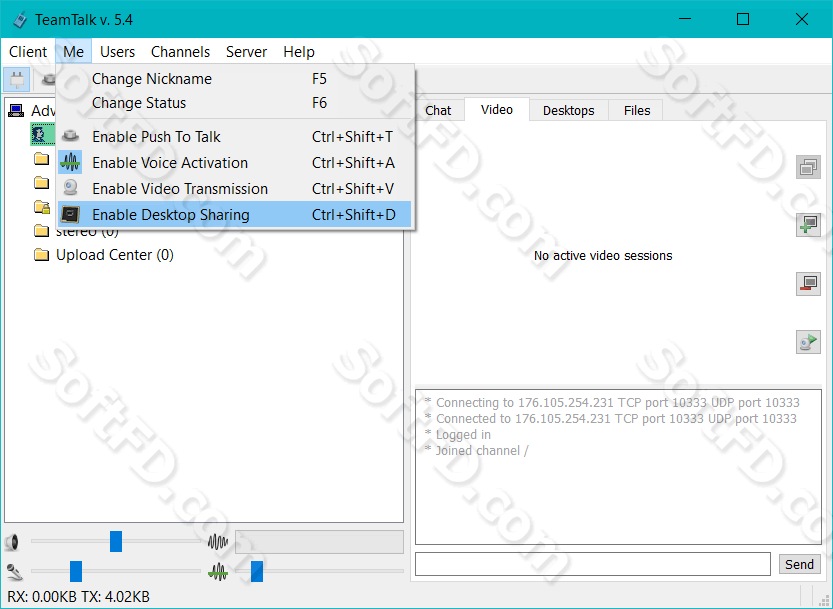Open the Server menu
Image resolution: width=833 pixels, height=609 pixels.
246,52
